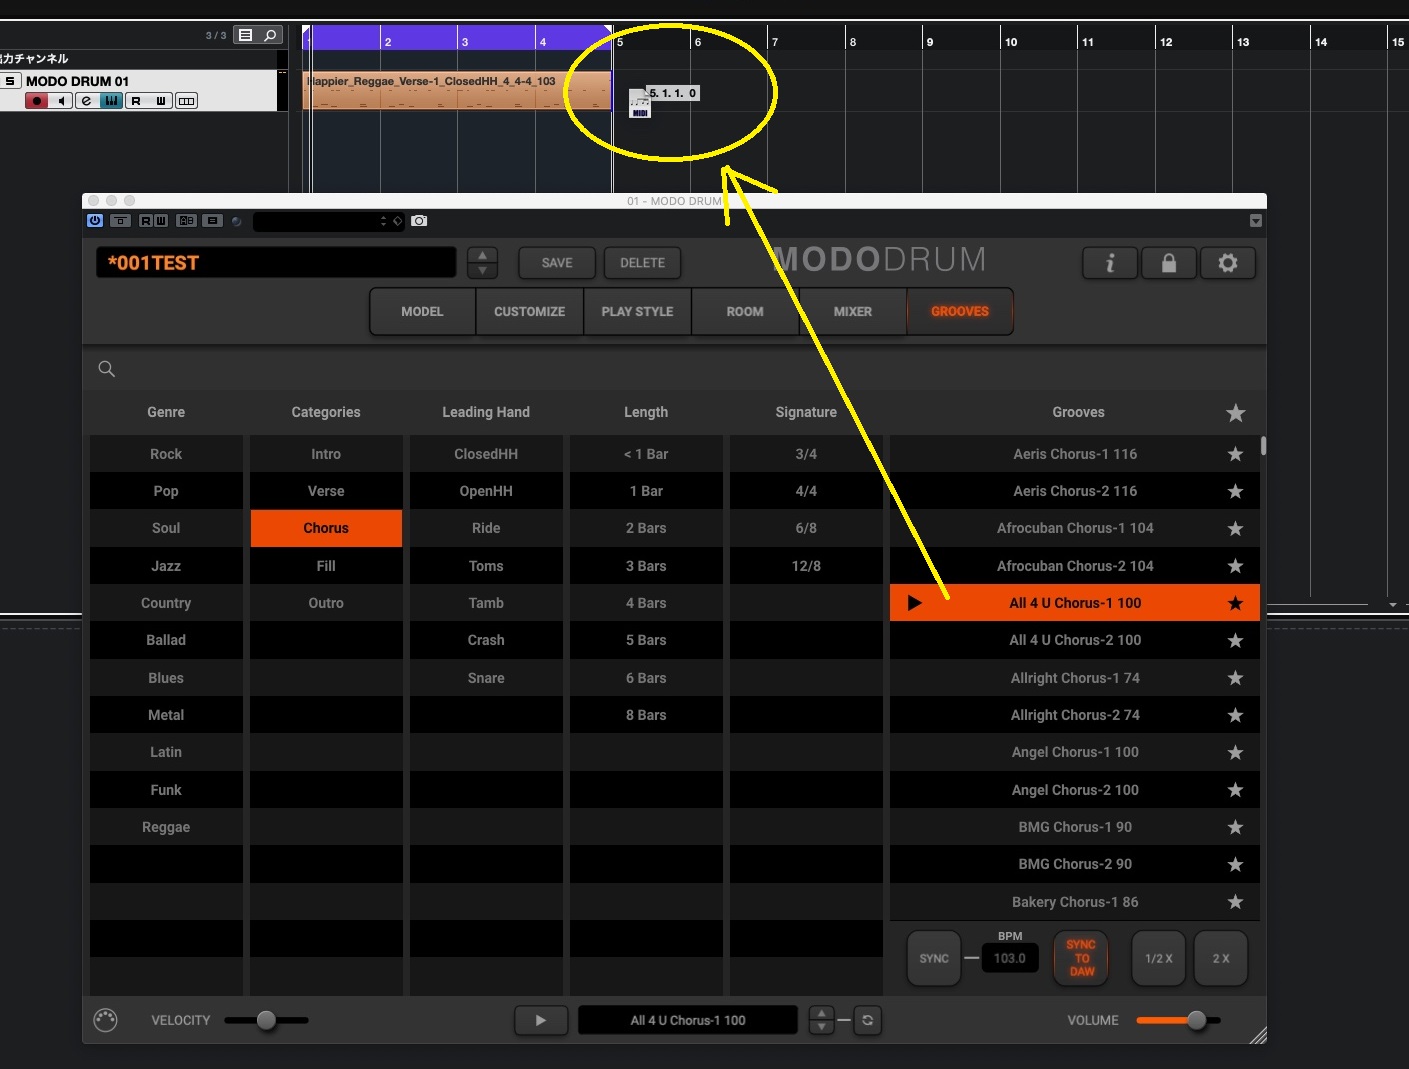Enable Read automation on MODO DRUM track
This screenshot has width=1409, height=1069.
click(136, 101)
